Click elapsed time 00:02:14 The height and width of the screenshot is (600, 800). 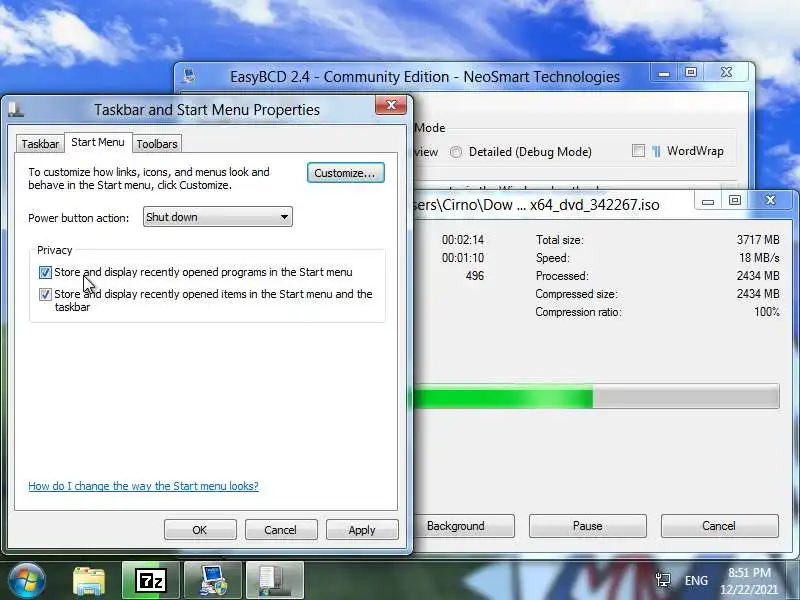pos(463,240)
